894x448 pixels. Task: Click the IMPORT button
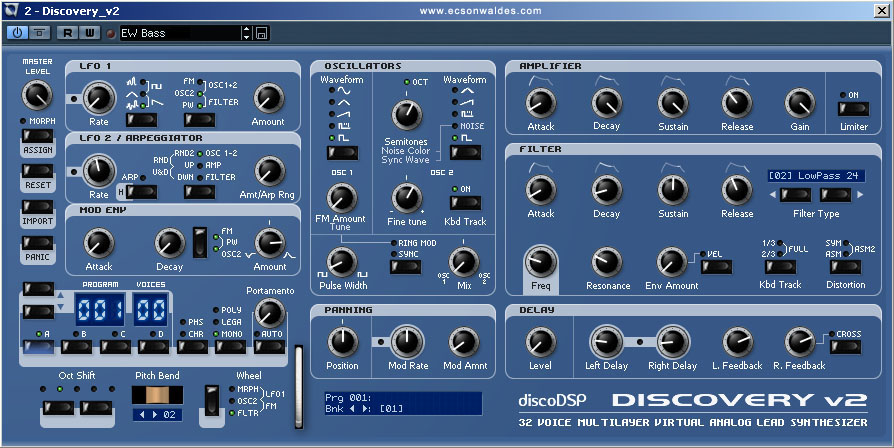37,207
